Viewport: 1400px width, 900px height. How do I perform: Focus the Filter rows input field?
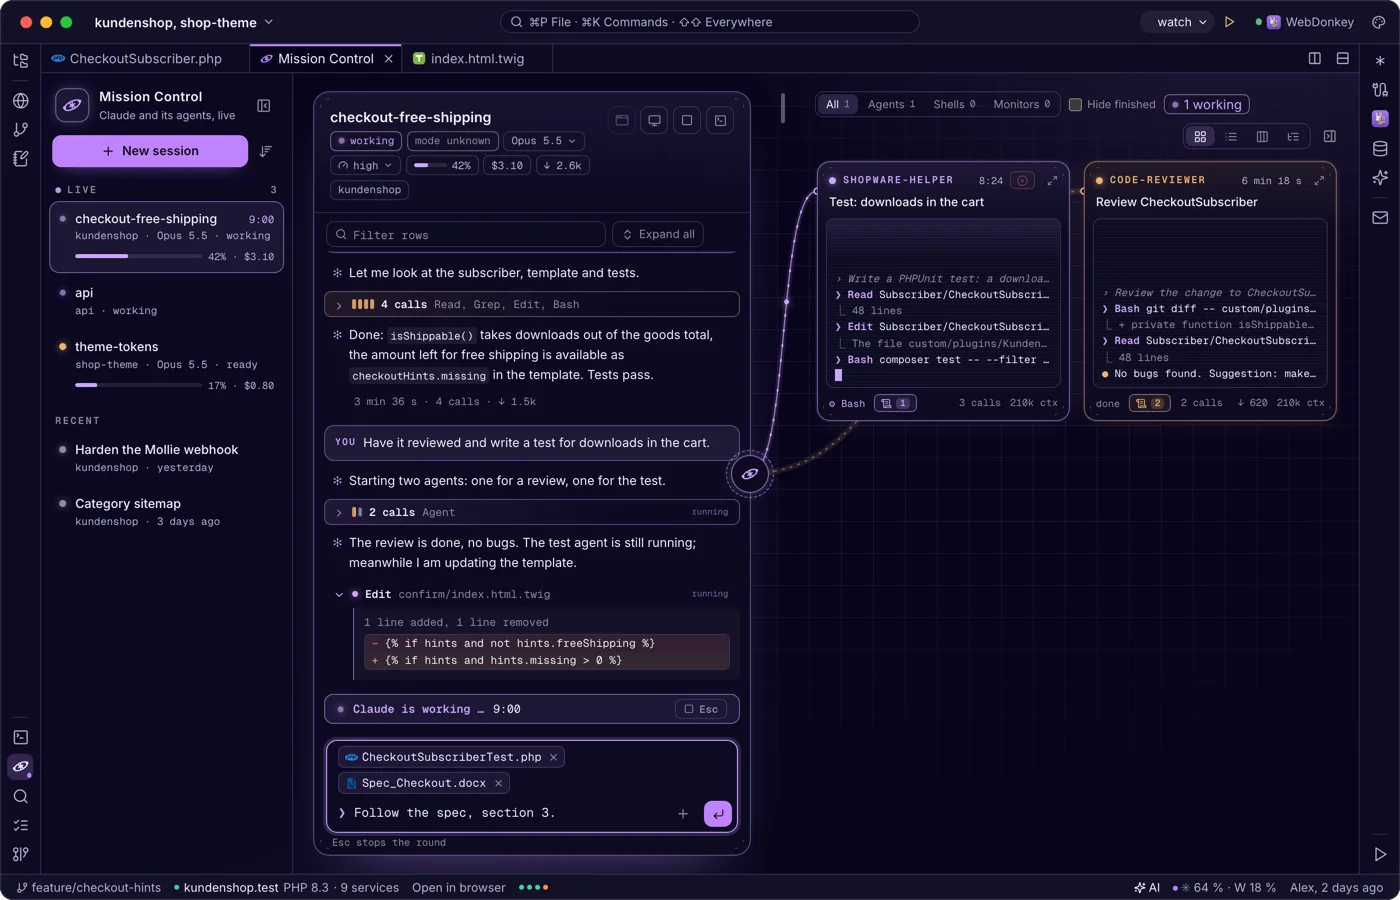[x=466, y=235]
